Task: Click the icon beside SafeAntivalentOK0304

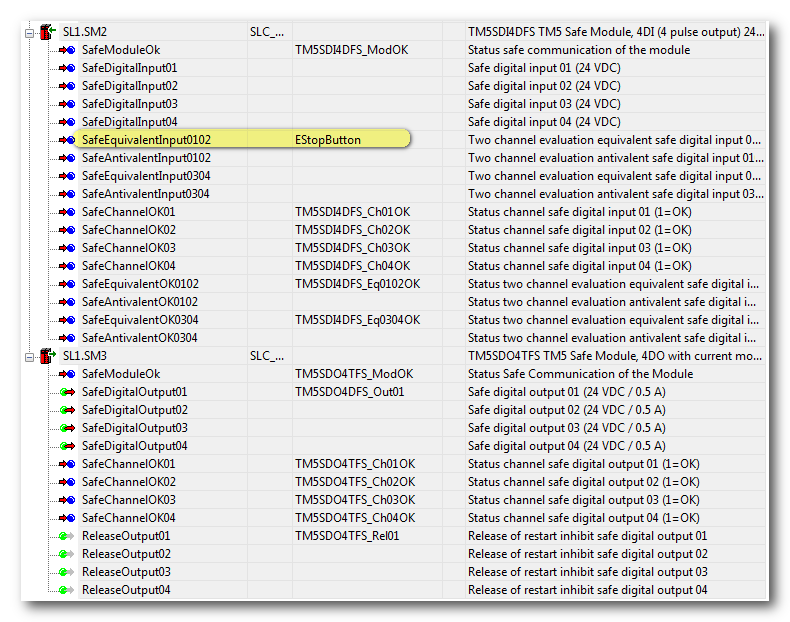Action: pyautogui.click(x=67, y=338)
